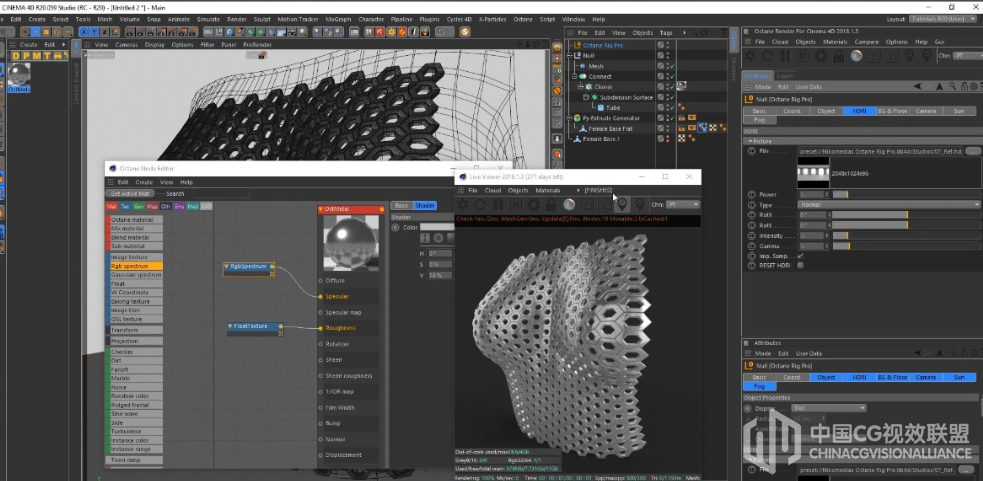Viewport: 983px width, 481px height.
Task: Adjust the RotX slider
Action: pyautogui.click(x=907, y=215)
